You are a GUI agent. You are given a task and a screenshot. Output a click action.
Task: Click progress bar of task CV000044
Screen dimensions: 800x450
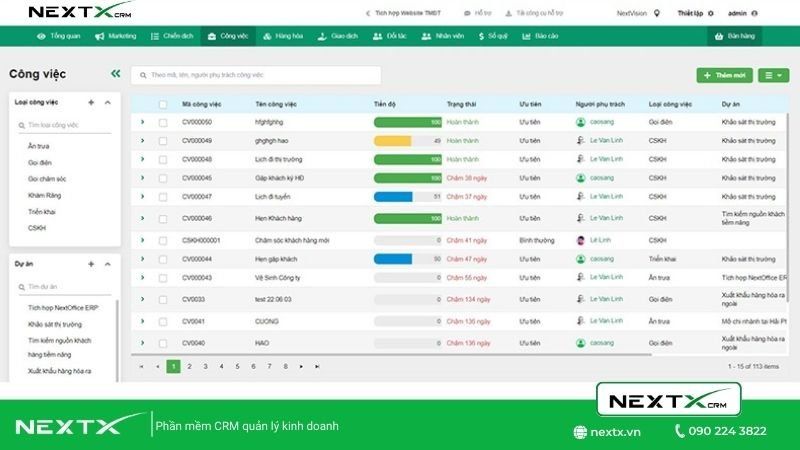(x=408, y=259)
